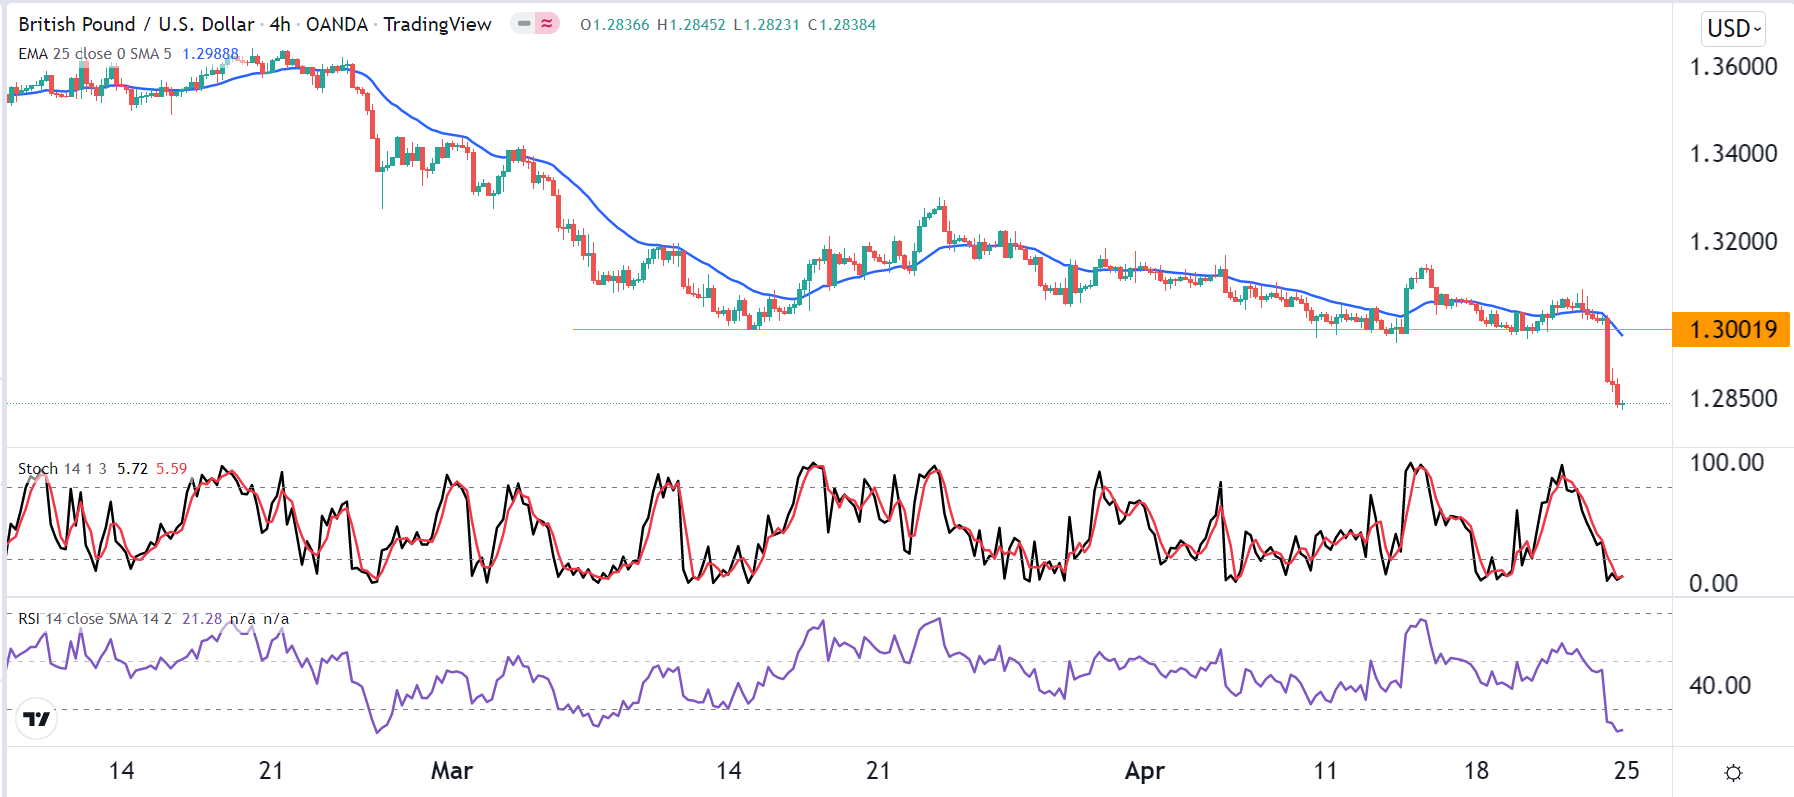Click the Mar label on time axis
1794x797 pixels.
(451, 770)
